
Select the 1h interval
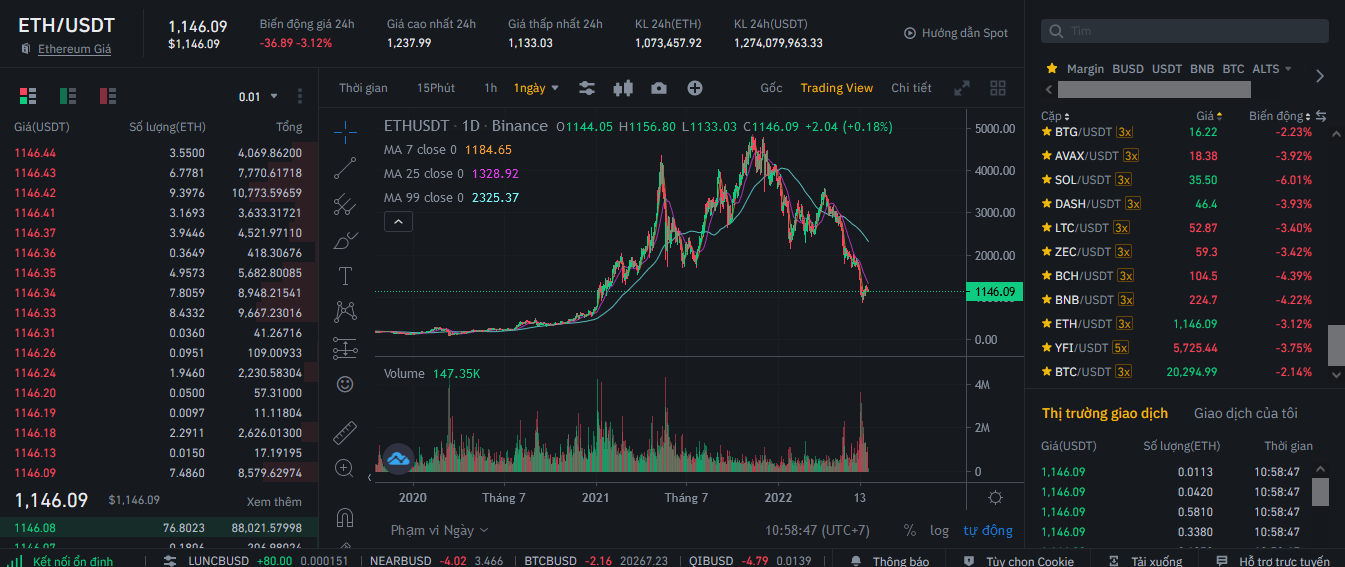click(490, 88)
